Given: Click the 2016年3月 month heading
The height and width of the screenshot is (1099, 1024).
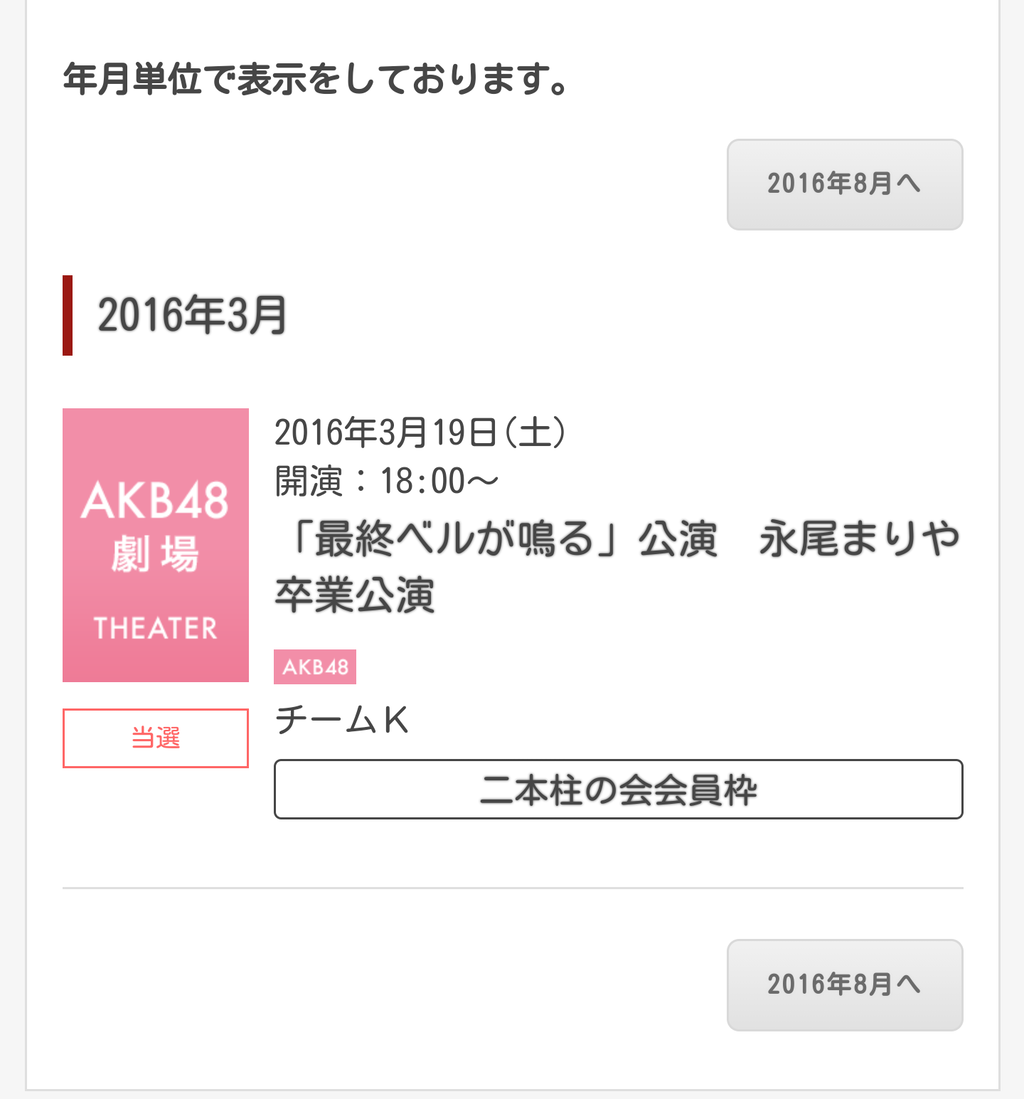Looking at the screenshot, I should coord(192,316).
